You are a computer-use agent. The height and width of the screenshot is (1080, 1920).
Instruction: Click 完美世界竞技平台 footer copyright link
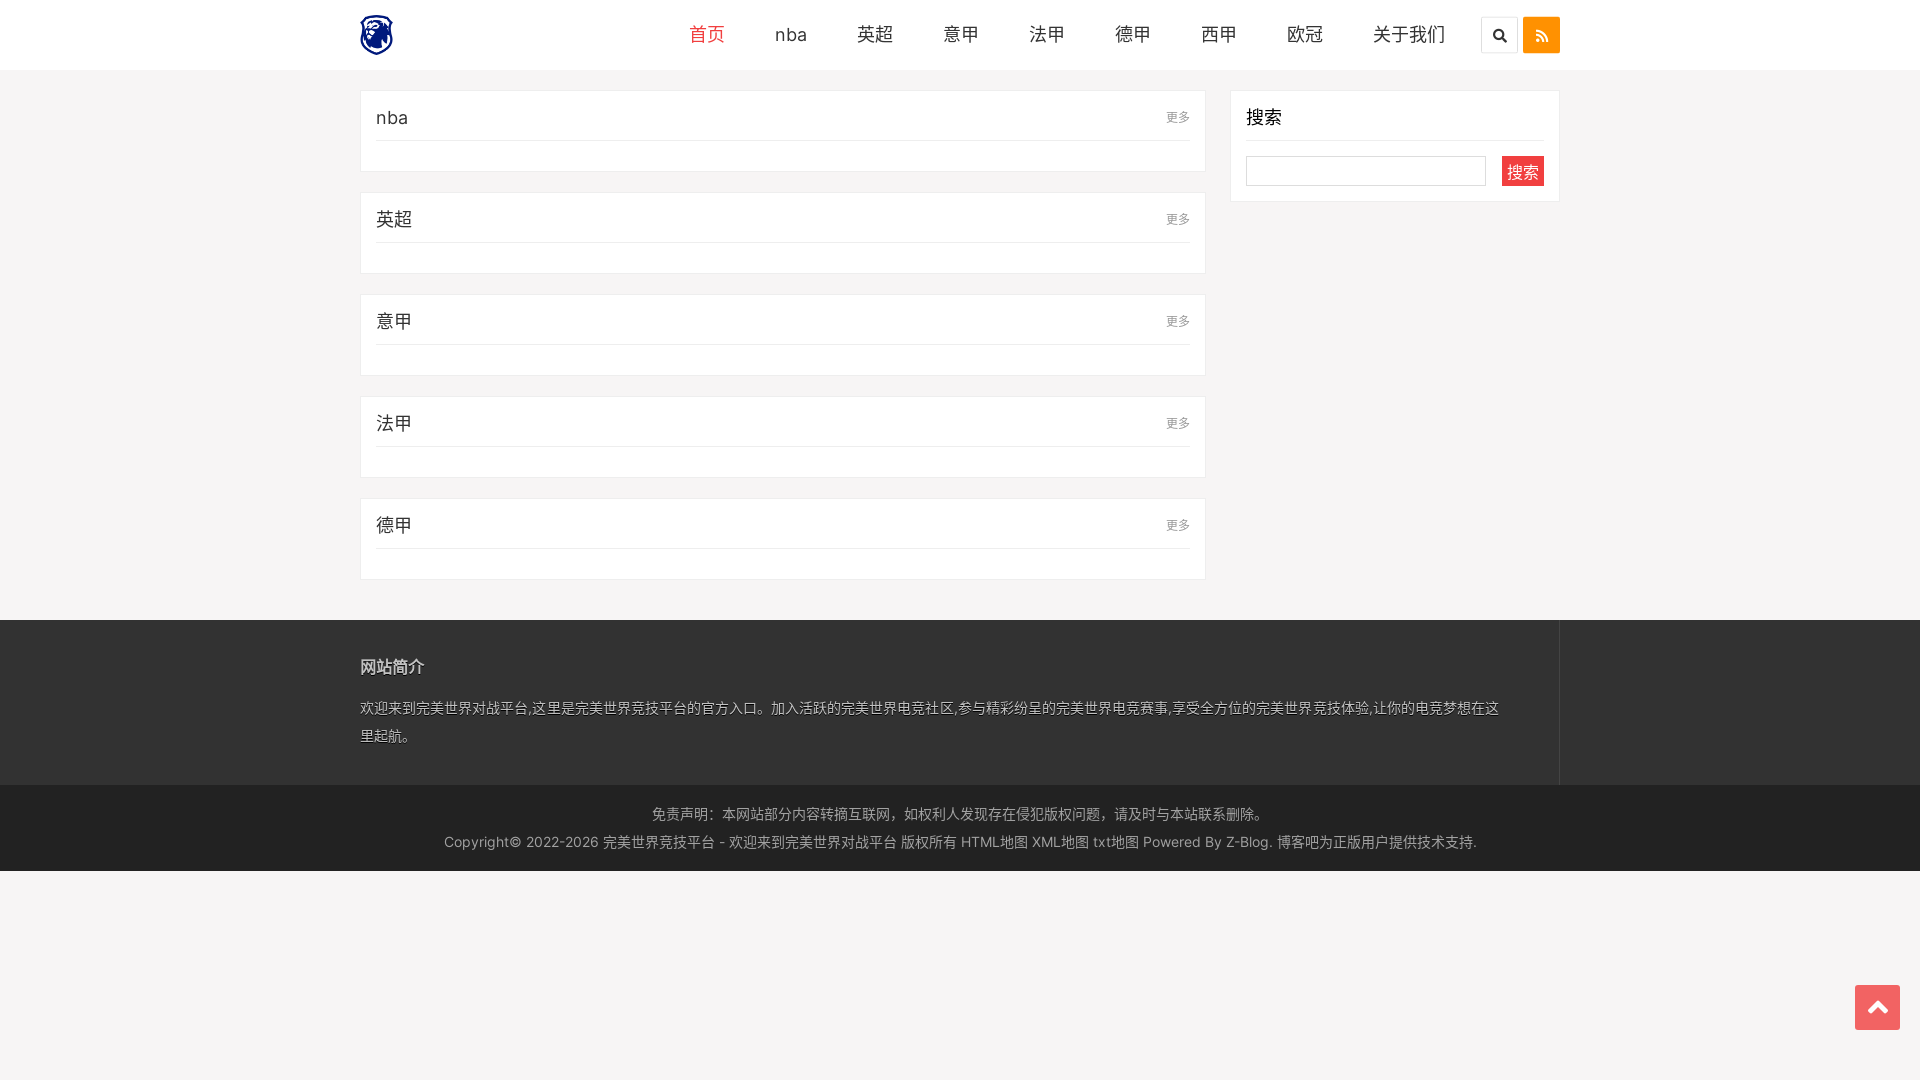[659, 842]
